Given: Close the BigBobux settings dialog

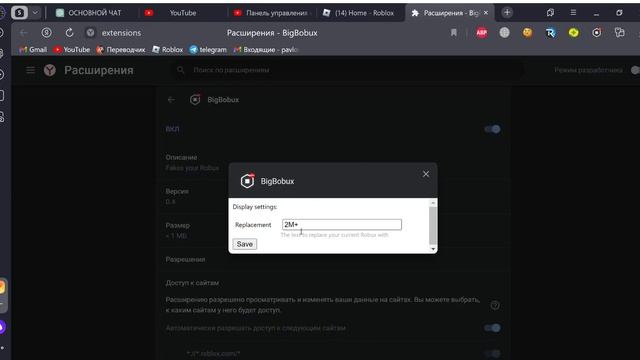Looking at the screenshot, I should tap(426, 174).
